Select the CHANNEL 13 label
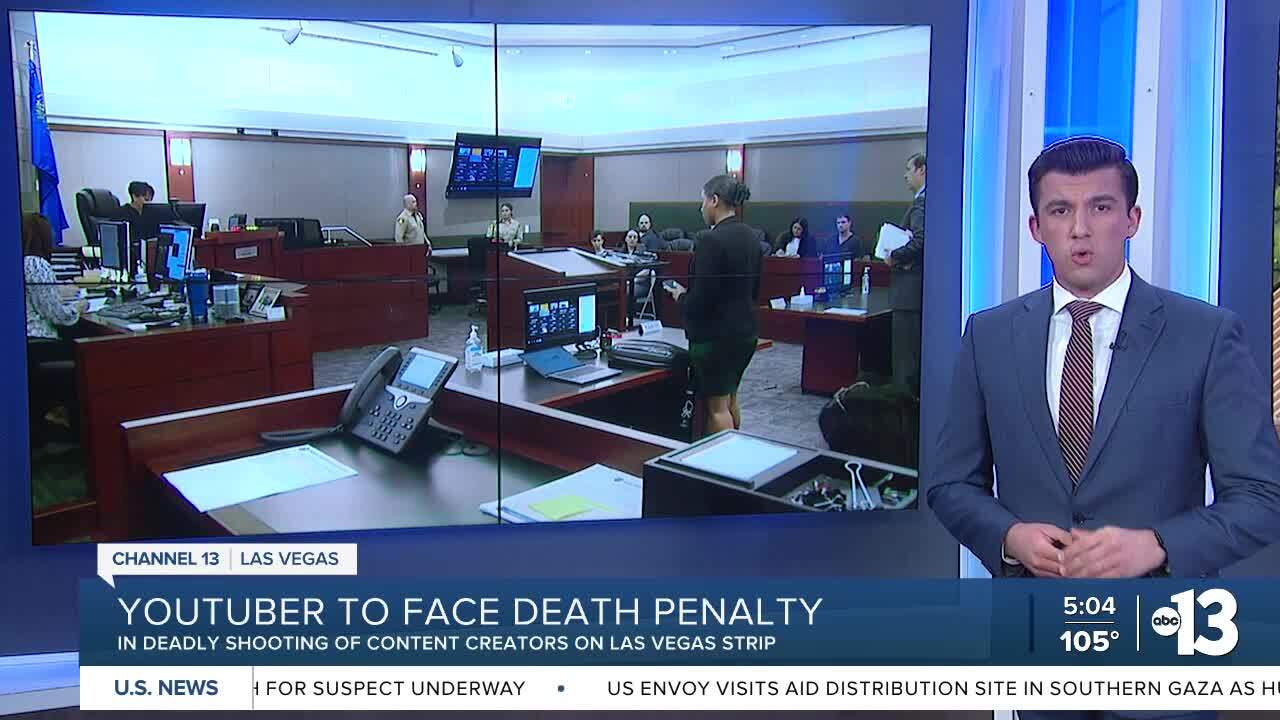Image resolution: width=1280 pixels, height=720 pixels. point(164,559)
